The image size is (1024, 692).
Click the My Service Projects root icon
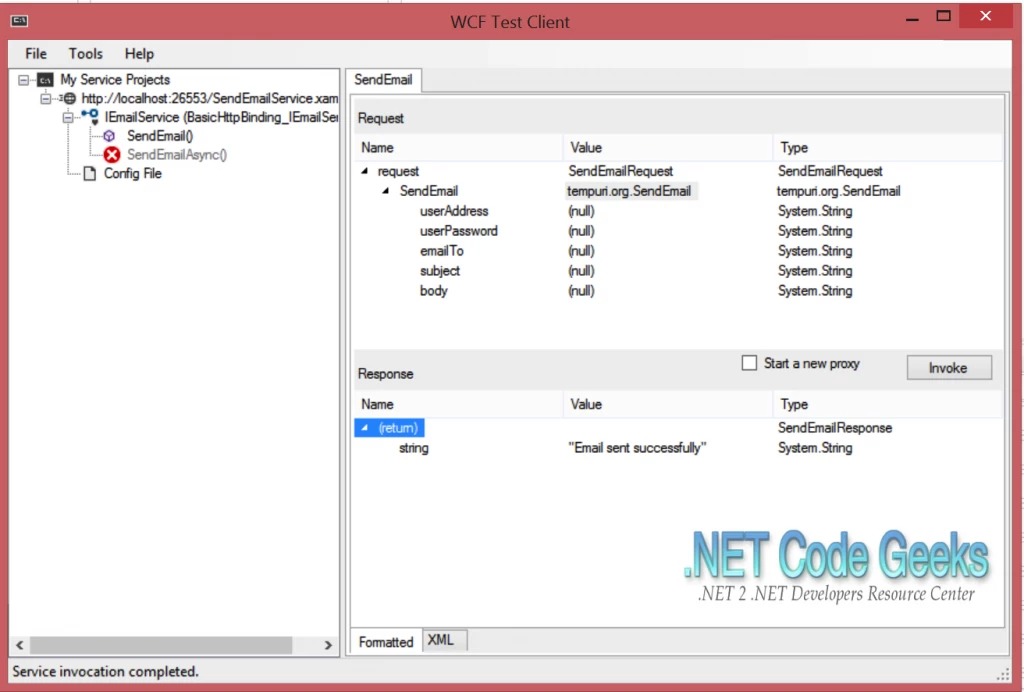pos(47,79)
